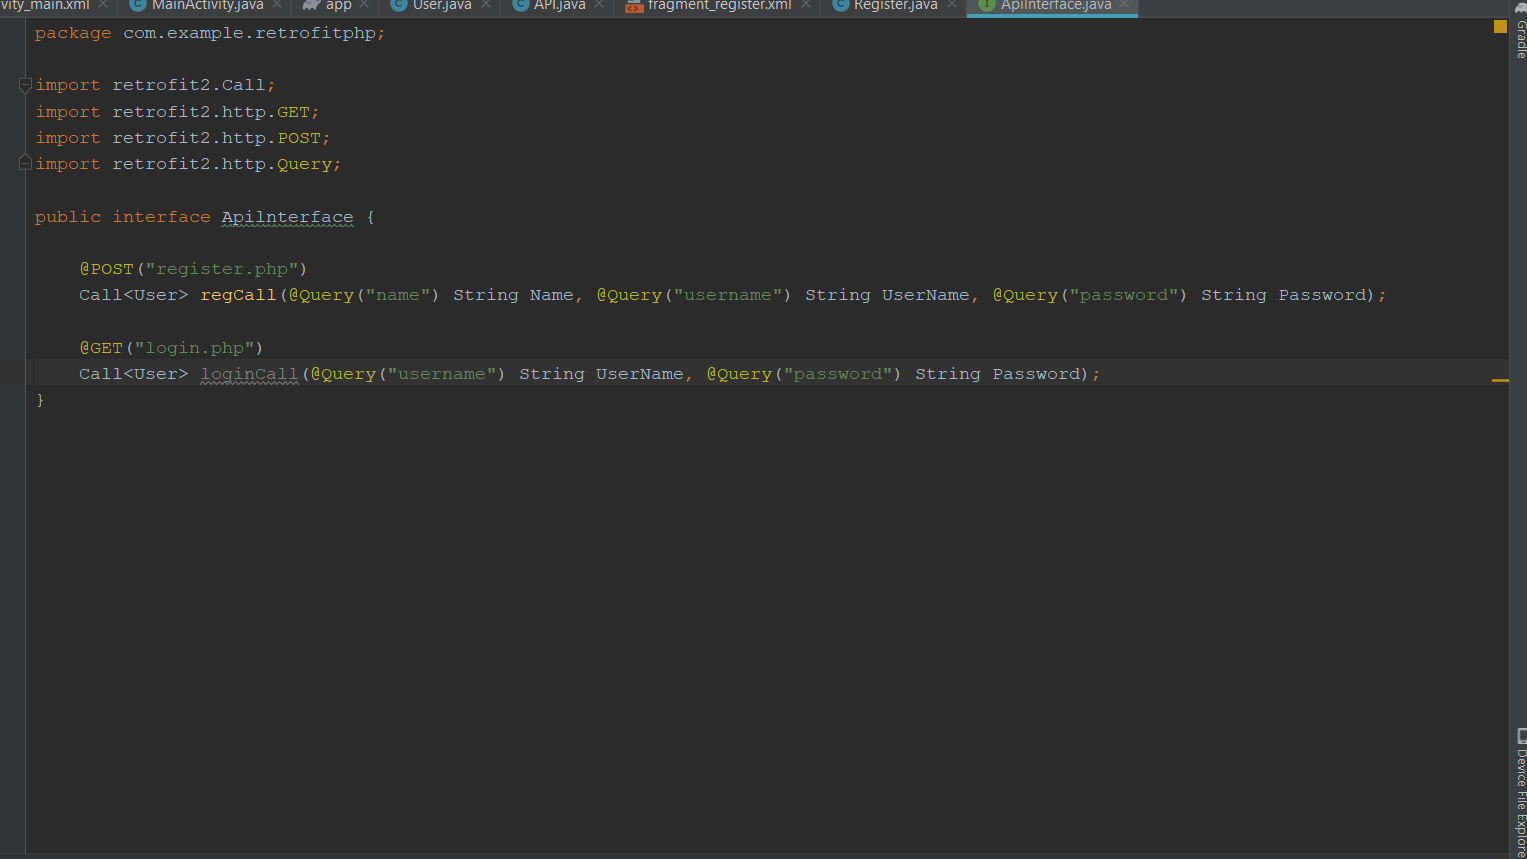
Task: Close the API.java tab
Action: coord(598,4)
